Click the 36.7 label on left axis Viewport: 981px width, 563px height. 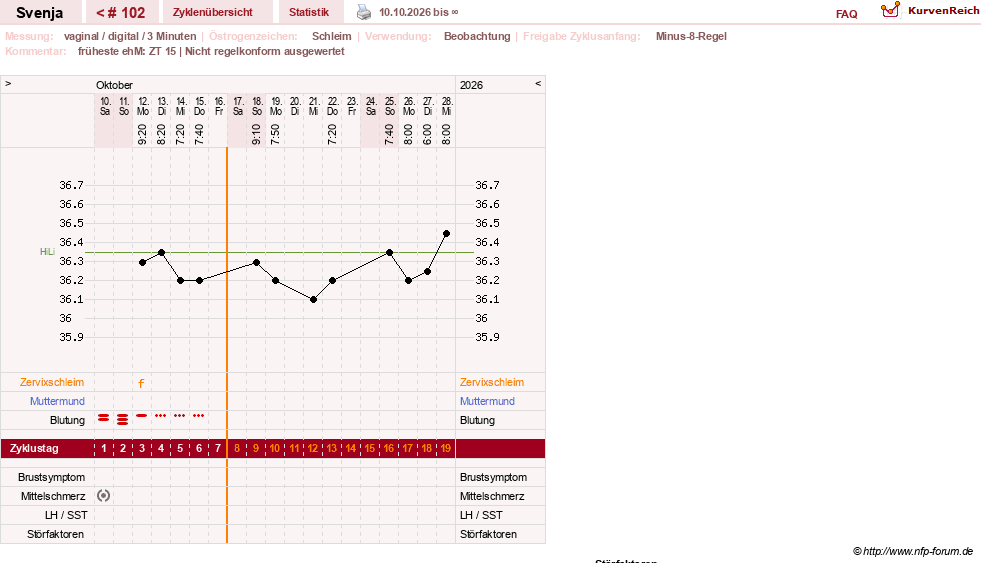pyautogui.click(x=71, y=185)
